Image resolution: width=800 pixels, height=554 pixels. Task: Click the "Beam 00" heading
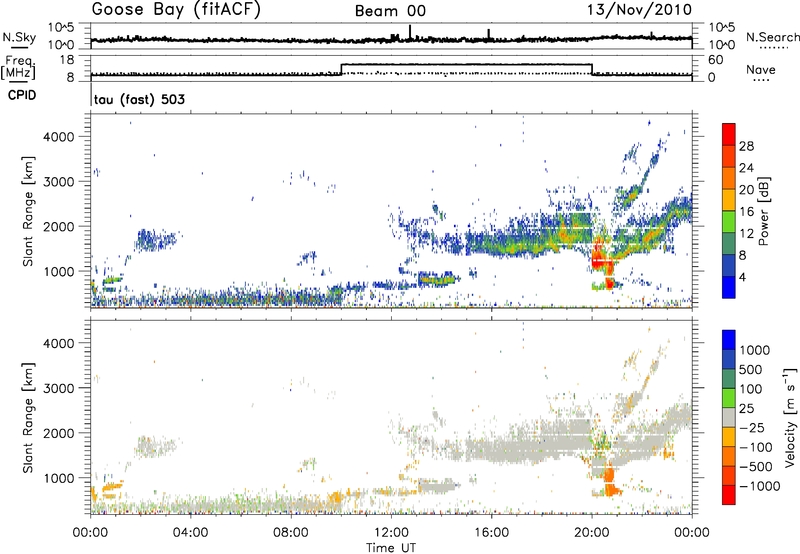pyautogui.click(x=390, y=11)
